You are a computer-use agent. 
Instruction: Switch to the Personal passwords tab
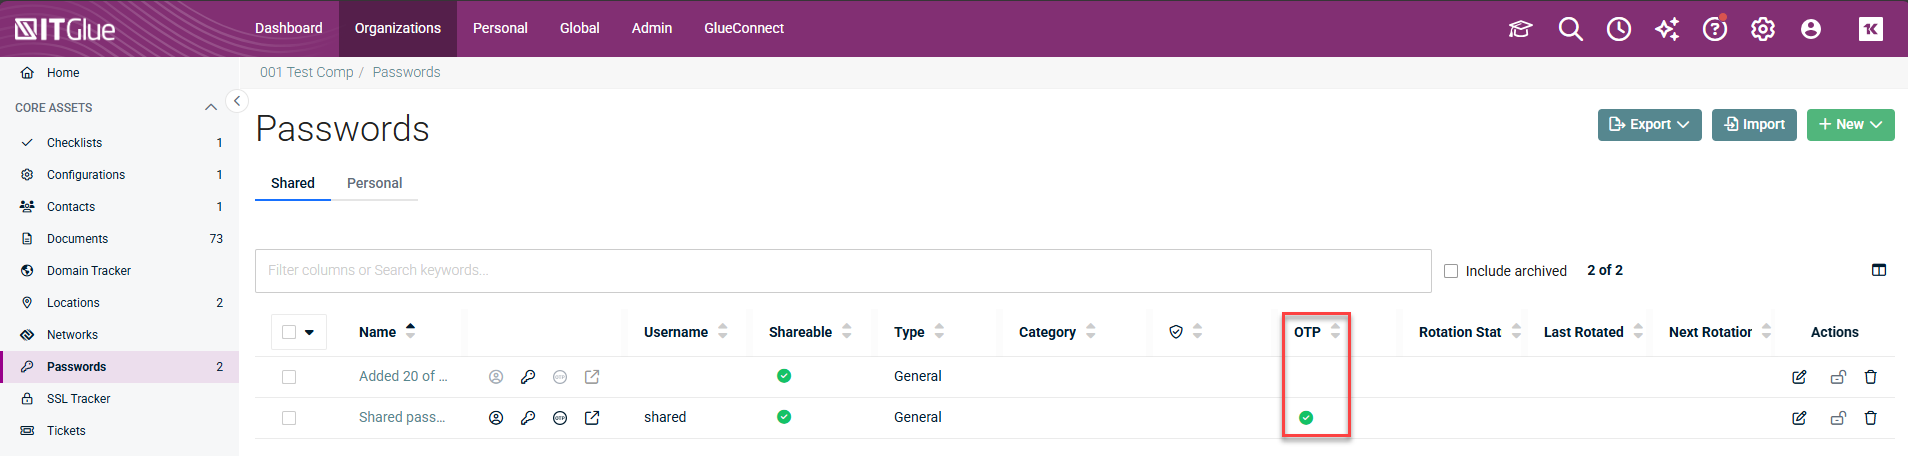coord(374,183)
